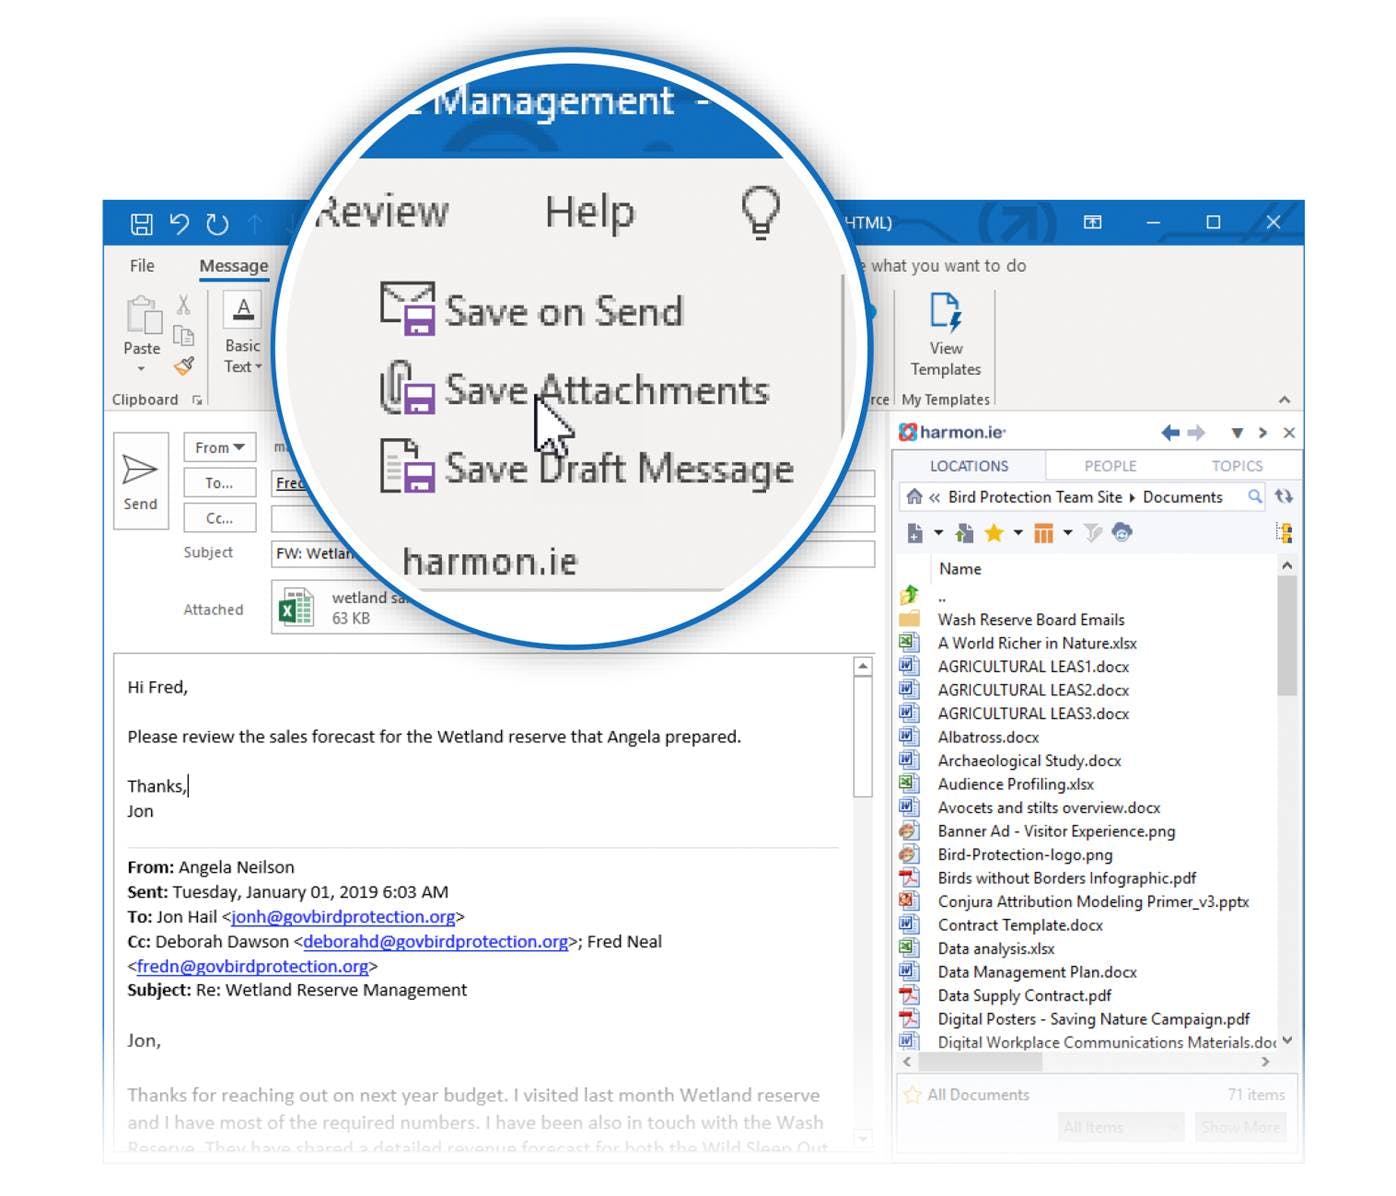Click the To... recipients button
The image size is (1396, 1196).
220,482
